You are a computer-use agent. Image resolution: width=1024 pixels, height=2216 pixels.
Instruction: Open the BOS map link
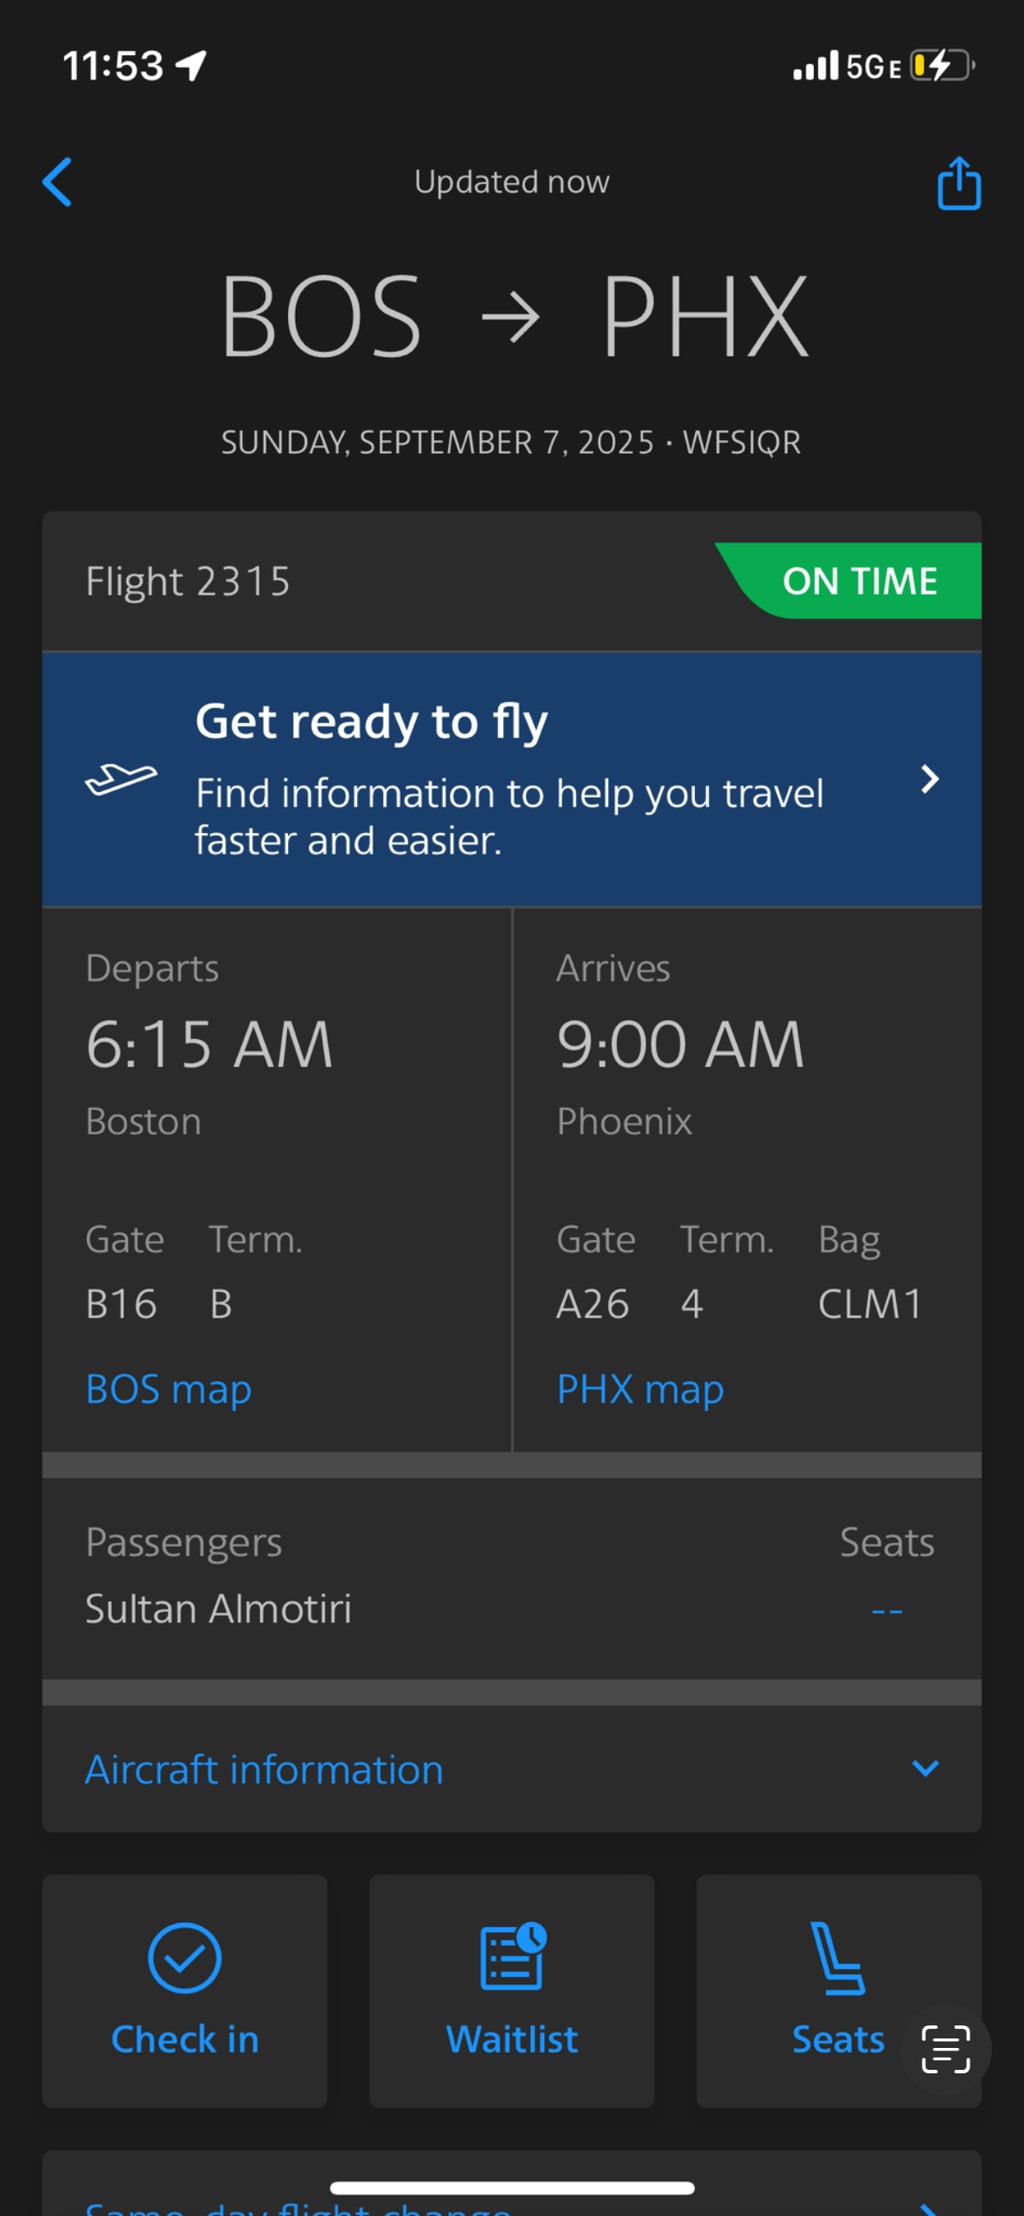168,1389
